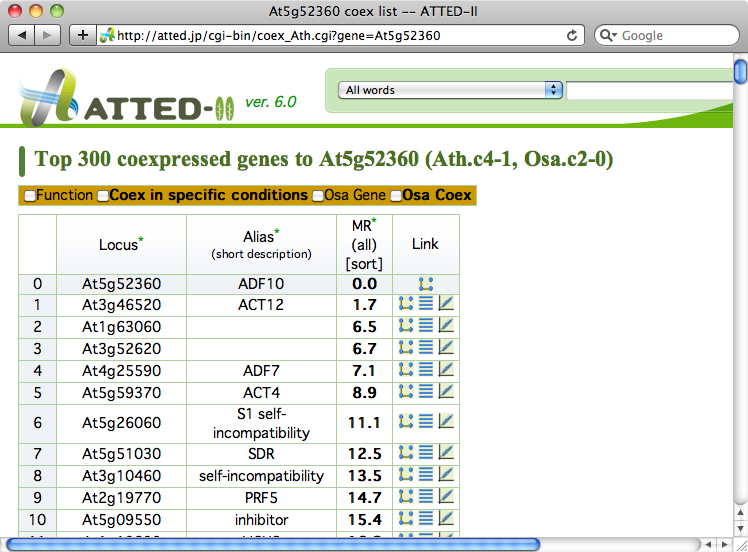This screenshot has height=552, width=748.
Task: Open list icon in SDR row
Action: pos(426,453)
